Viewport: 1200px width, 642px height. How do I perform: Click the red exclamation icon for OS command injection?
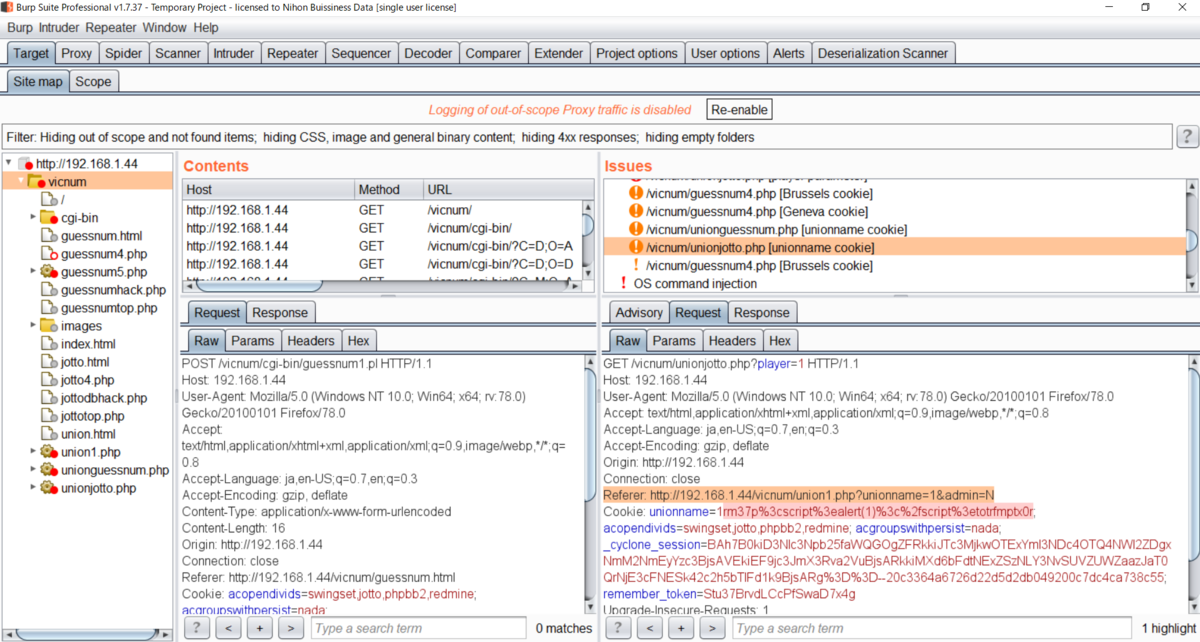click(x=623, y=284)
